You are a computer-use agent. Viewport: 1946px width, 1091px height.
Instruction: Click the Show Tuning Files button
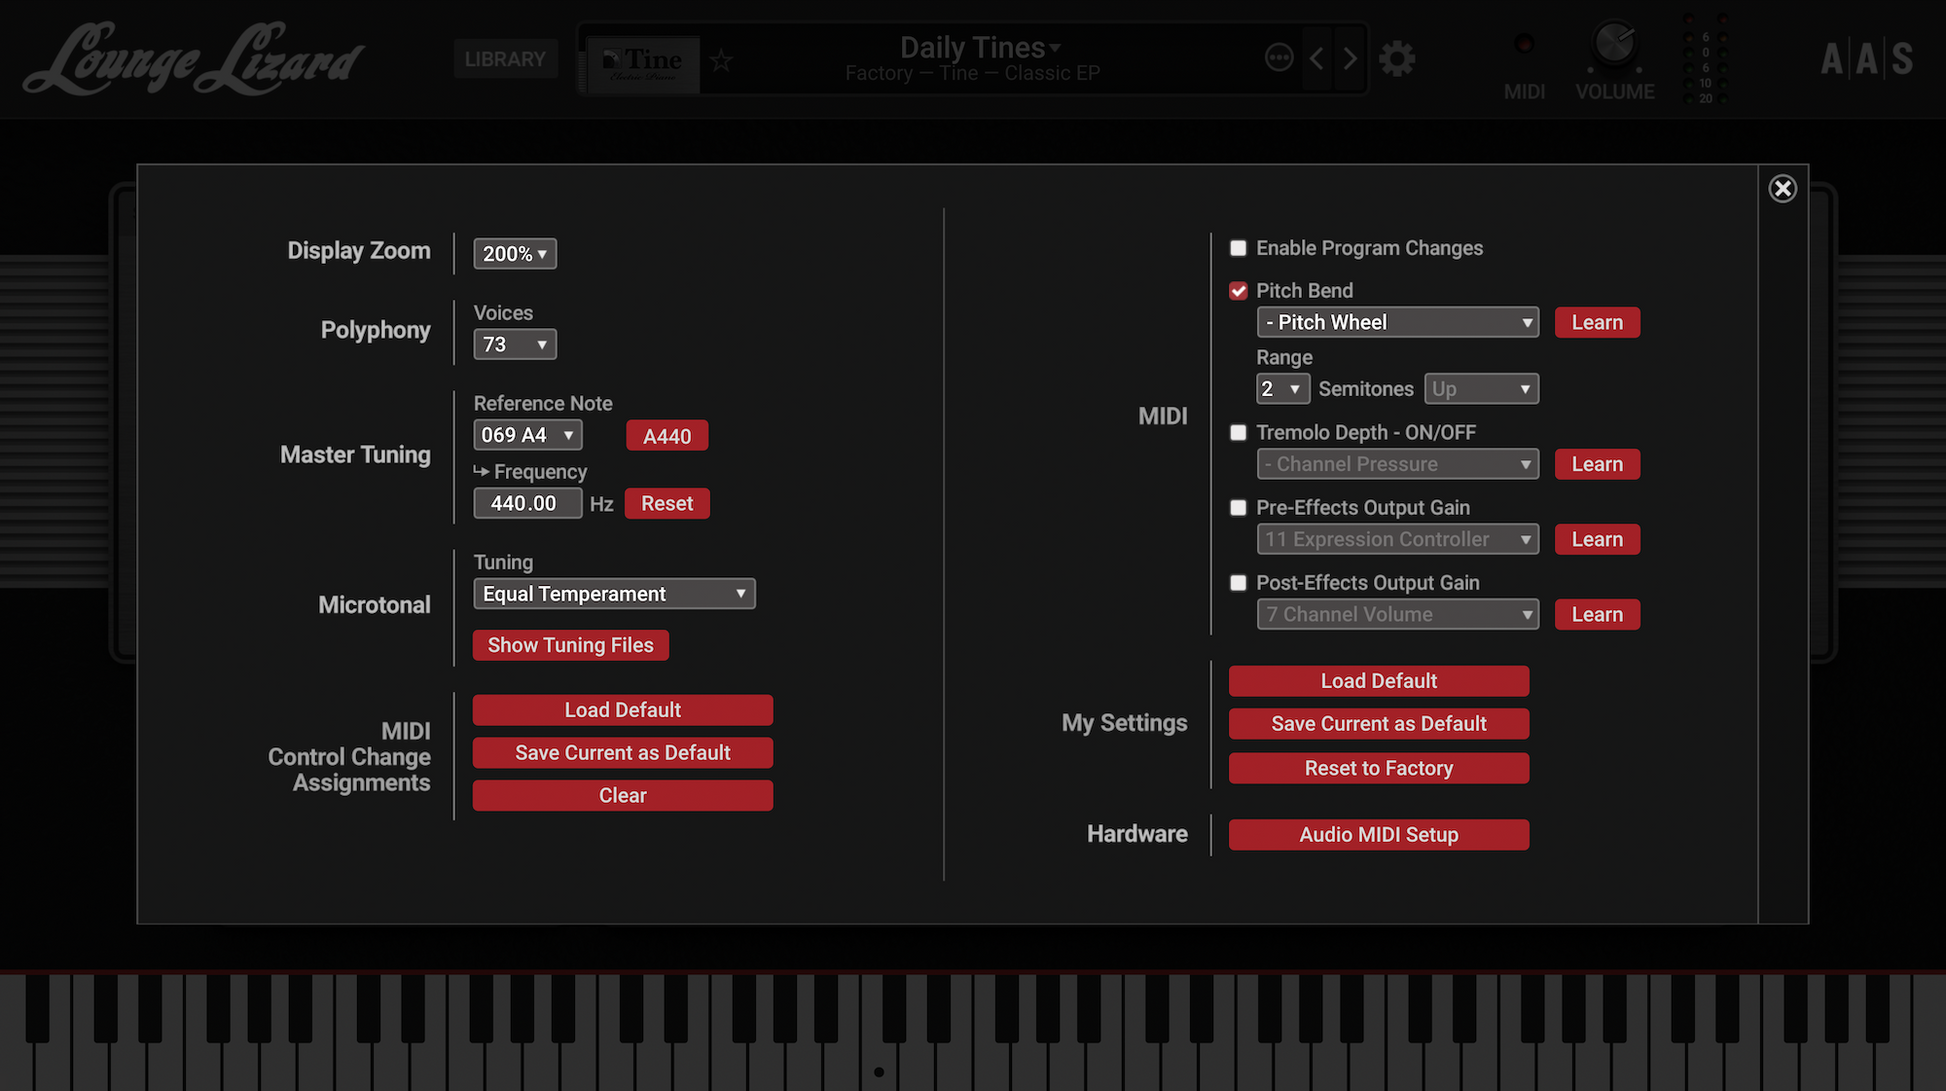tap(570, 645)
